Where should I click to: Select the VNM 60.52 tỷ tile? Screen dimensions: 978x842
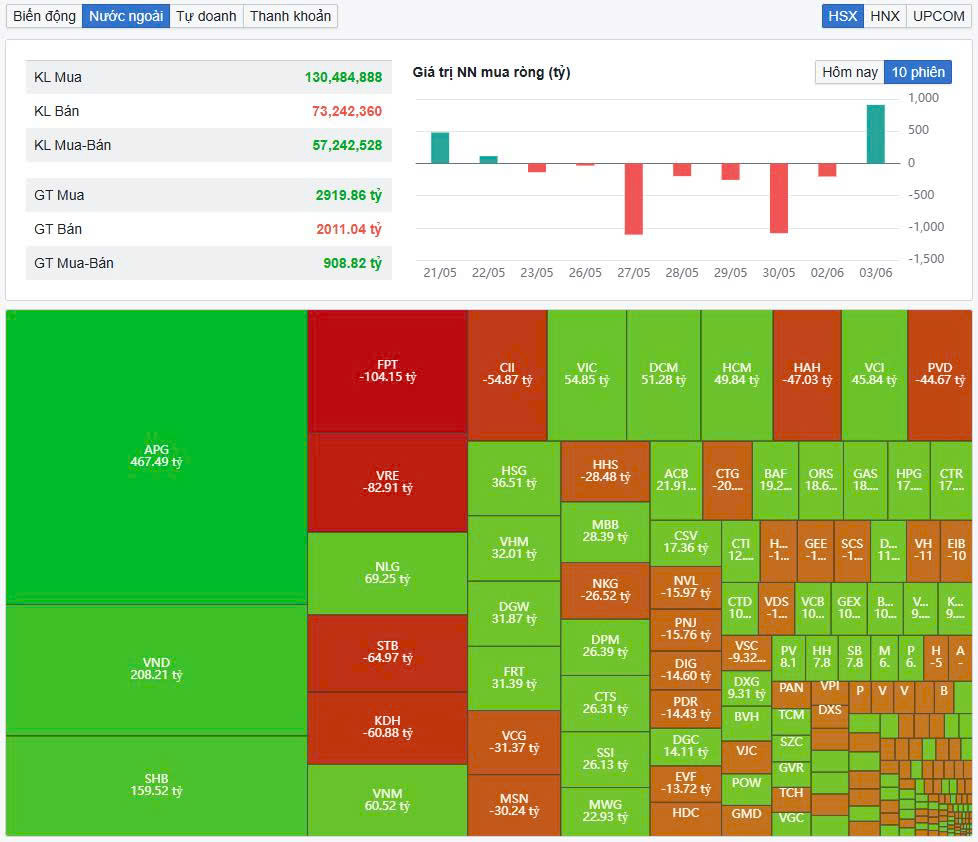click(387, 800)
